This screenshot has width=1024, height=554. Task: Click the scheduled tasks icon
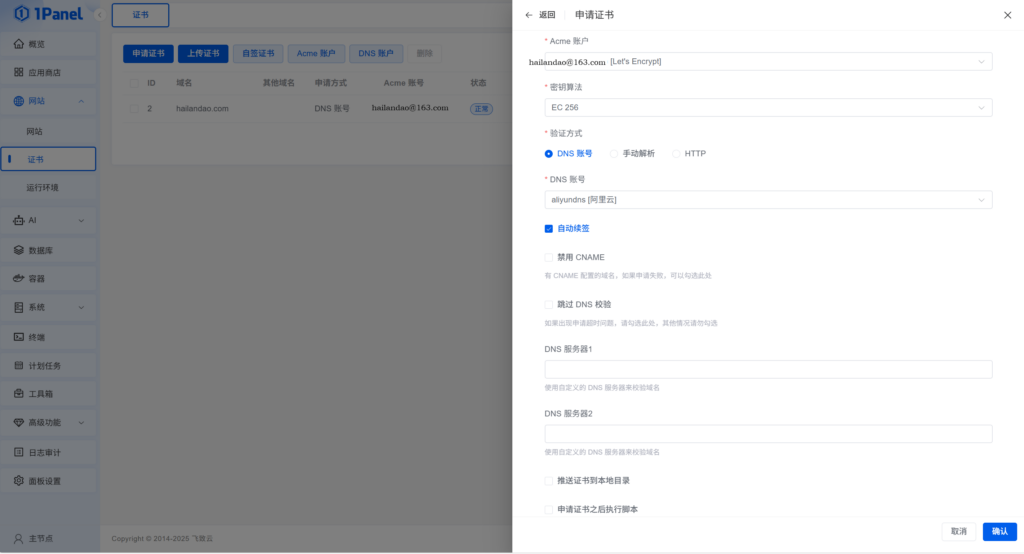pyautogui.click(x=18, y=365)
